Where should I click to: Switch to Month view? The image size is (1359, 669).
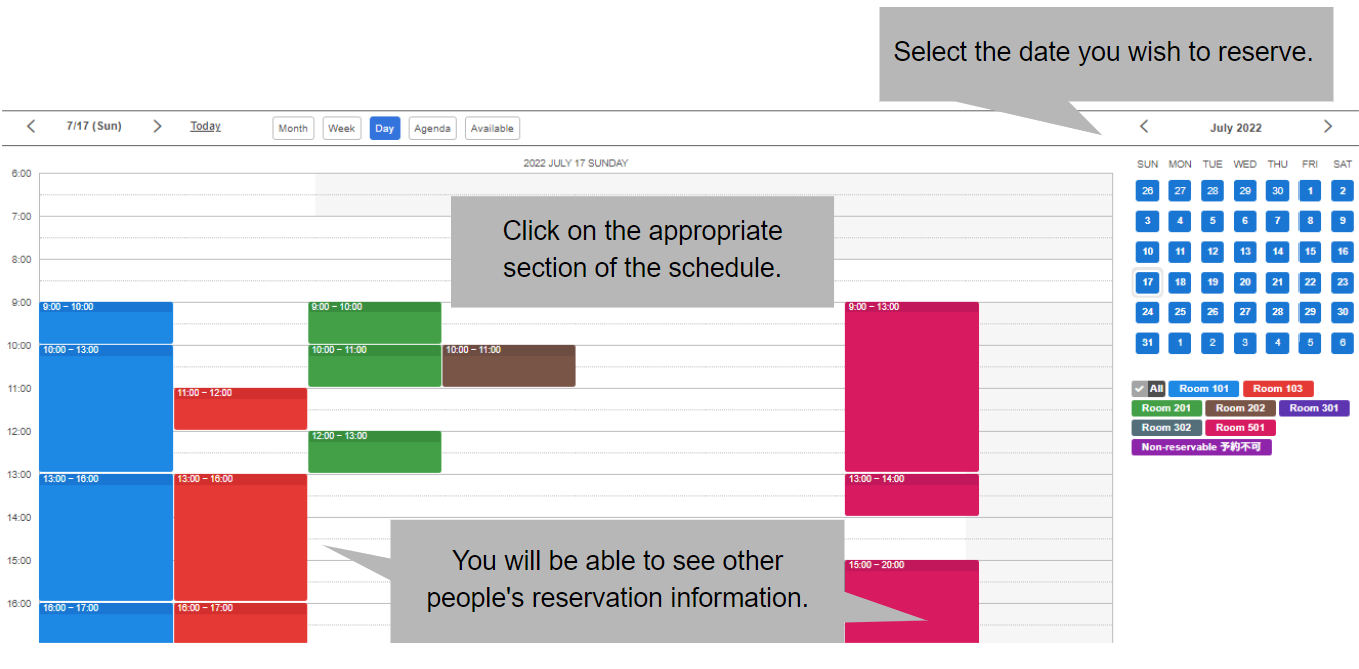[293, 128]
